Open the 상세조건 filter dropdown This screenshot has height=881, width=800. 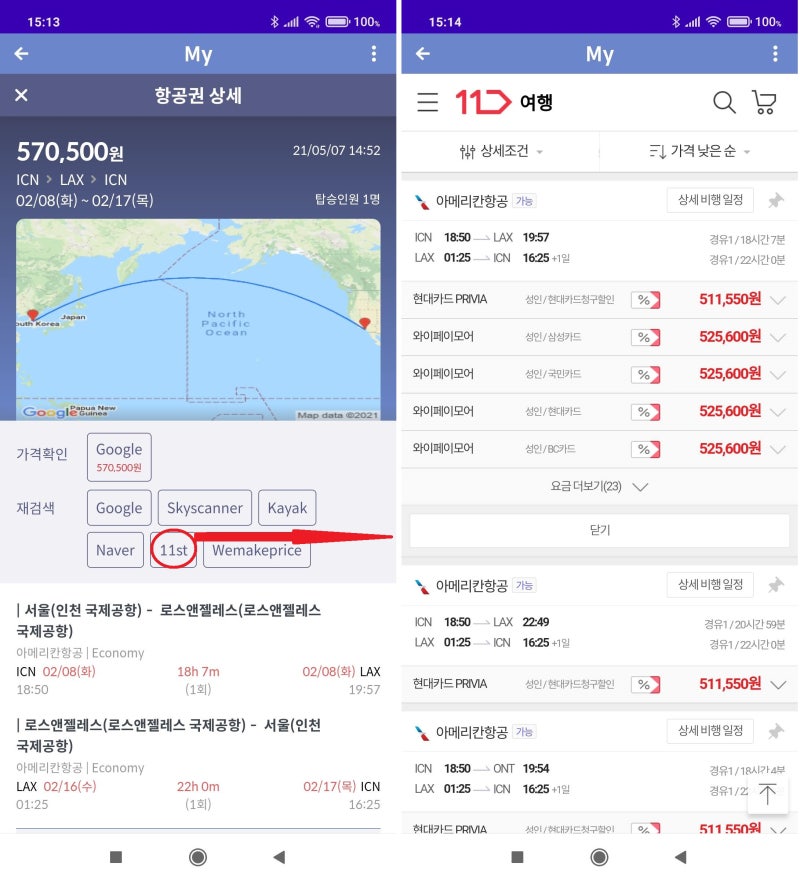(x=501, y=151)
